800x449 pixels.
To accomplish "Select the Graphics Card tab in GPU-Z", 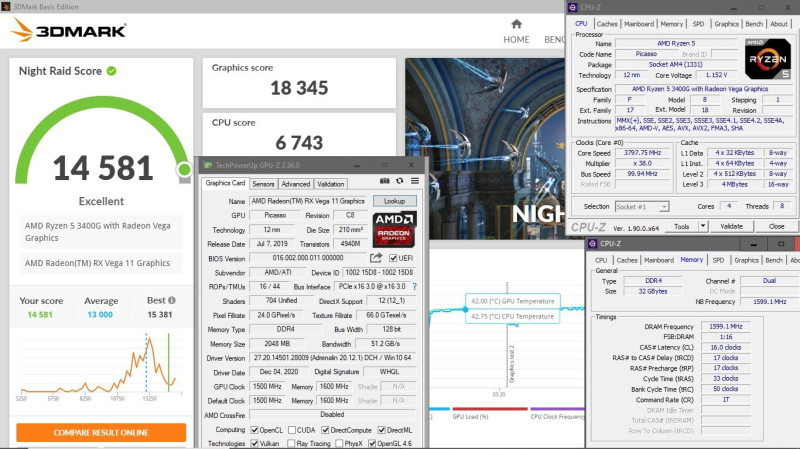I will click(x=225, y=183).
